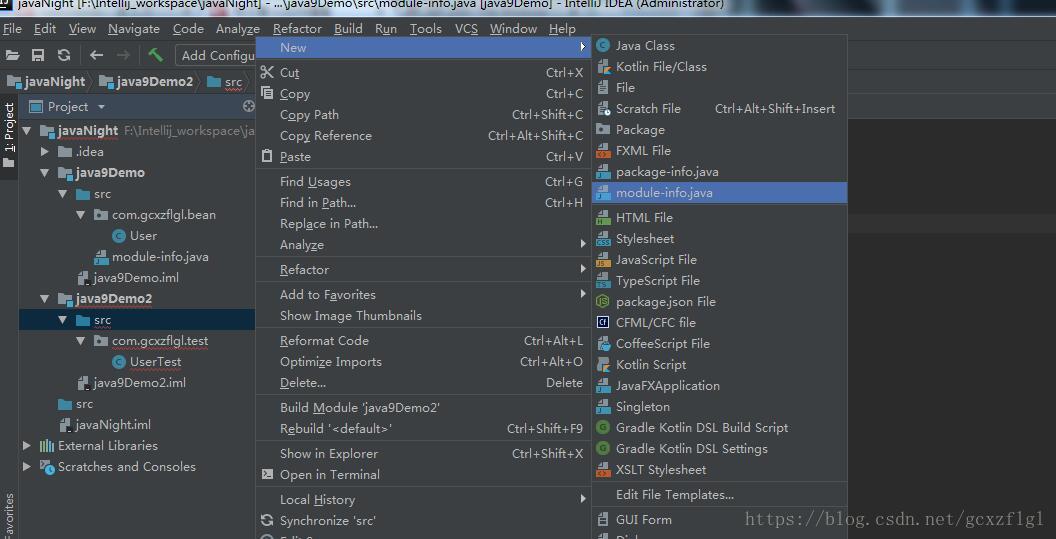Click the Synchronize refresh toolbar icon
This screenshot has height=539, width=1056.
coord(64,55)
